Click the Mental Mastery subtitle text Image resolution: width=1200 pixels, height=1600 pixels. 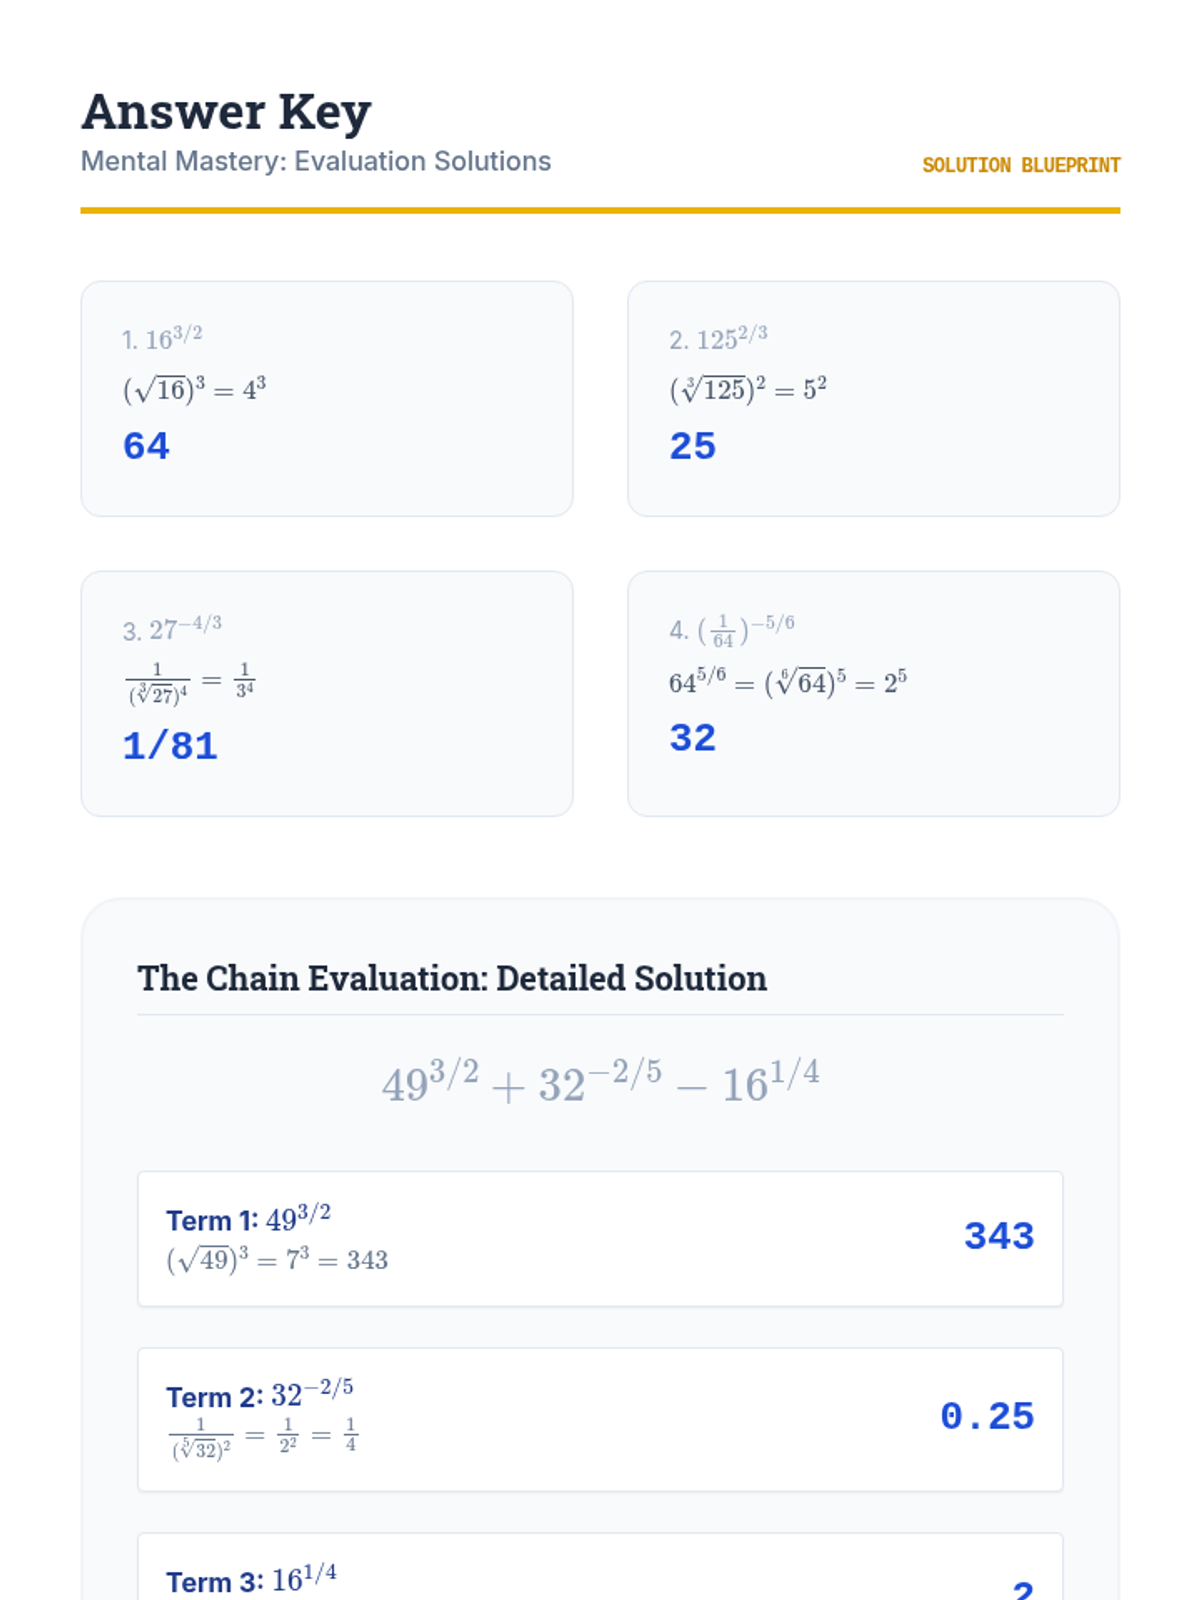pyautogui.click(x=316, y=161)
